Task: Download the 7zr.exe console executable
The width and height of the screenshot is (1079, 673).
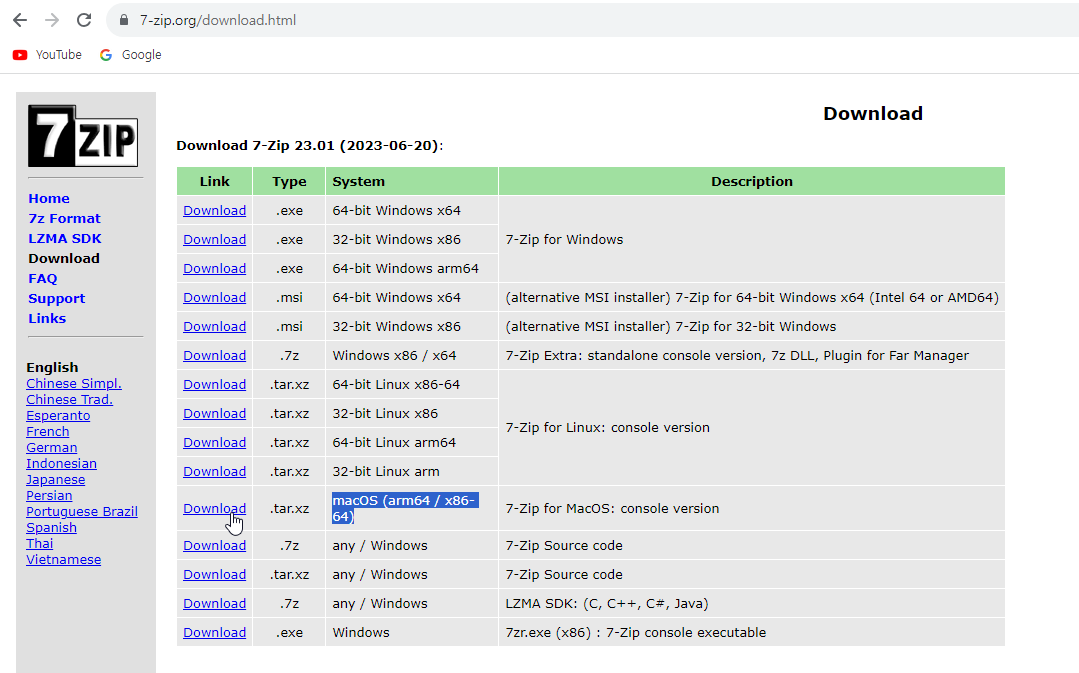Action: pos(214,632)
